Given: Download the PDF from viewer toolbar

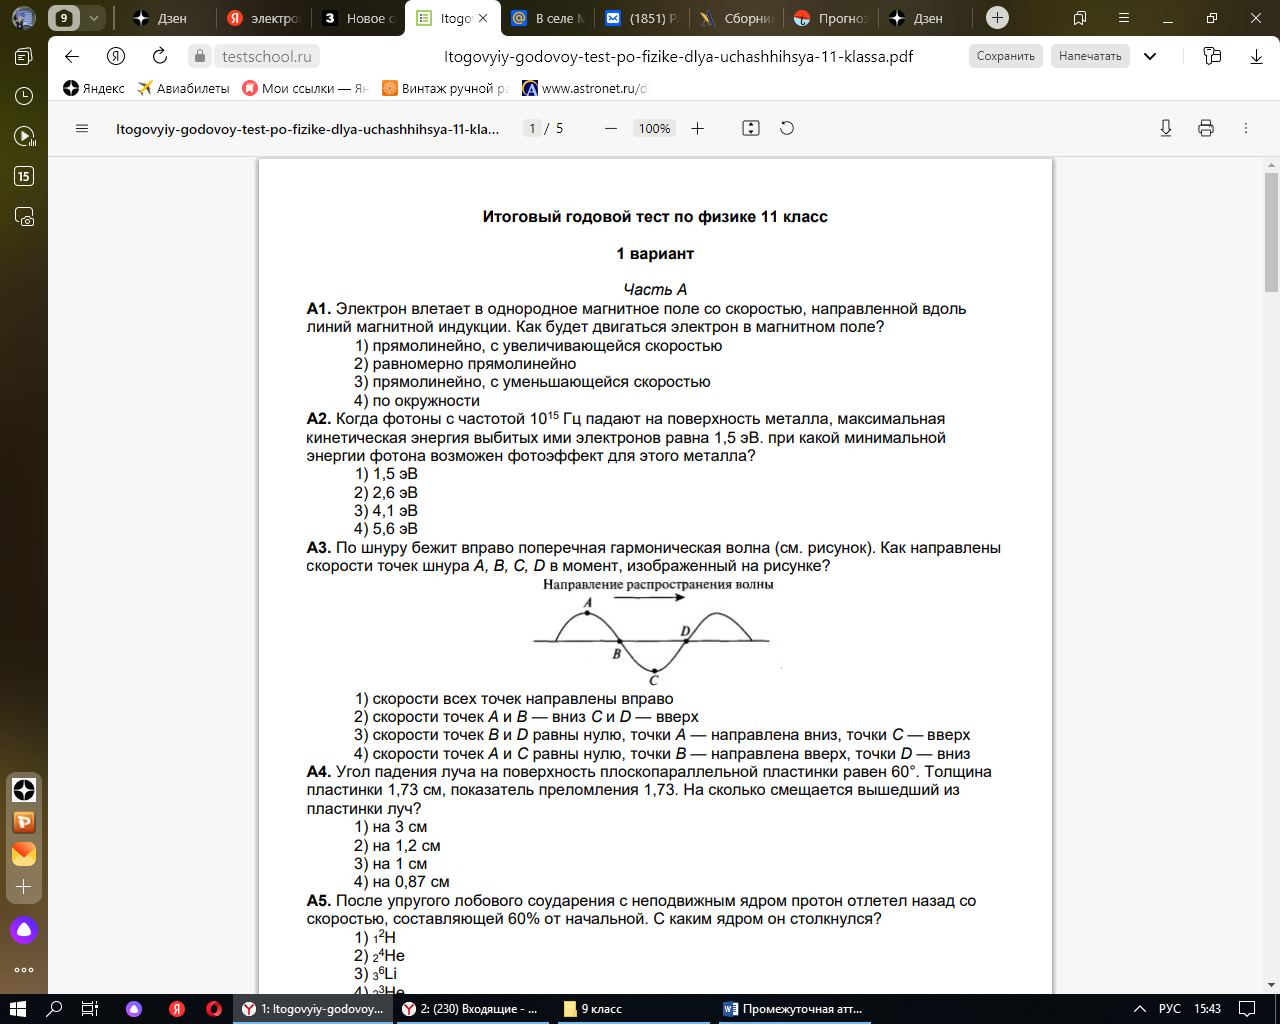Looking at the screenshot, I should click(1166, 128).
